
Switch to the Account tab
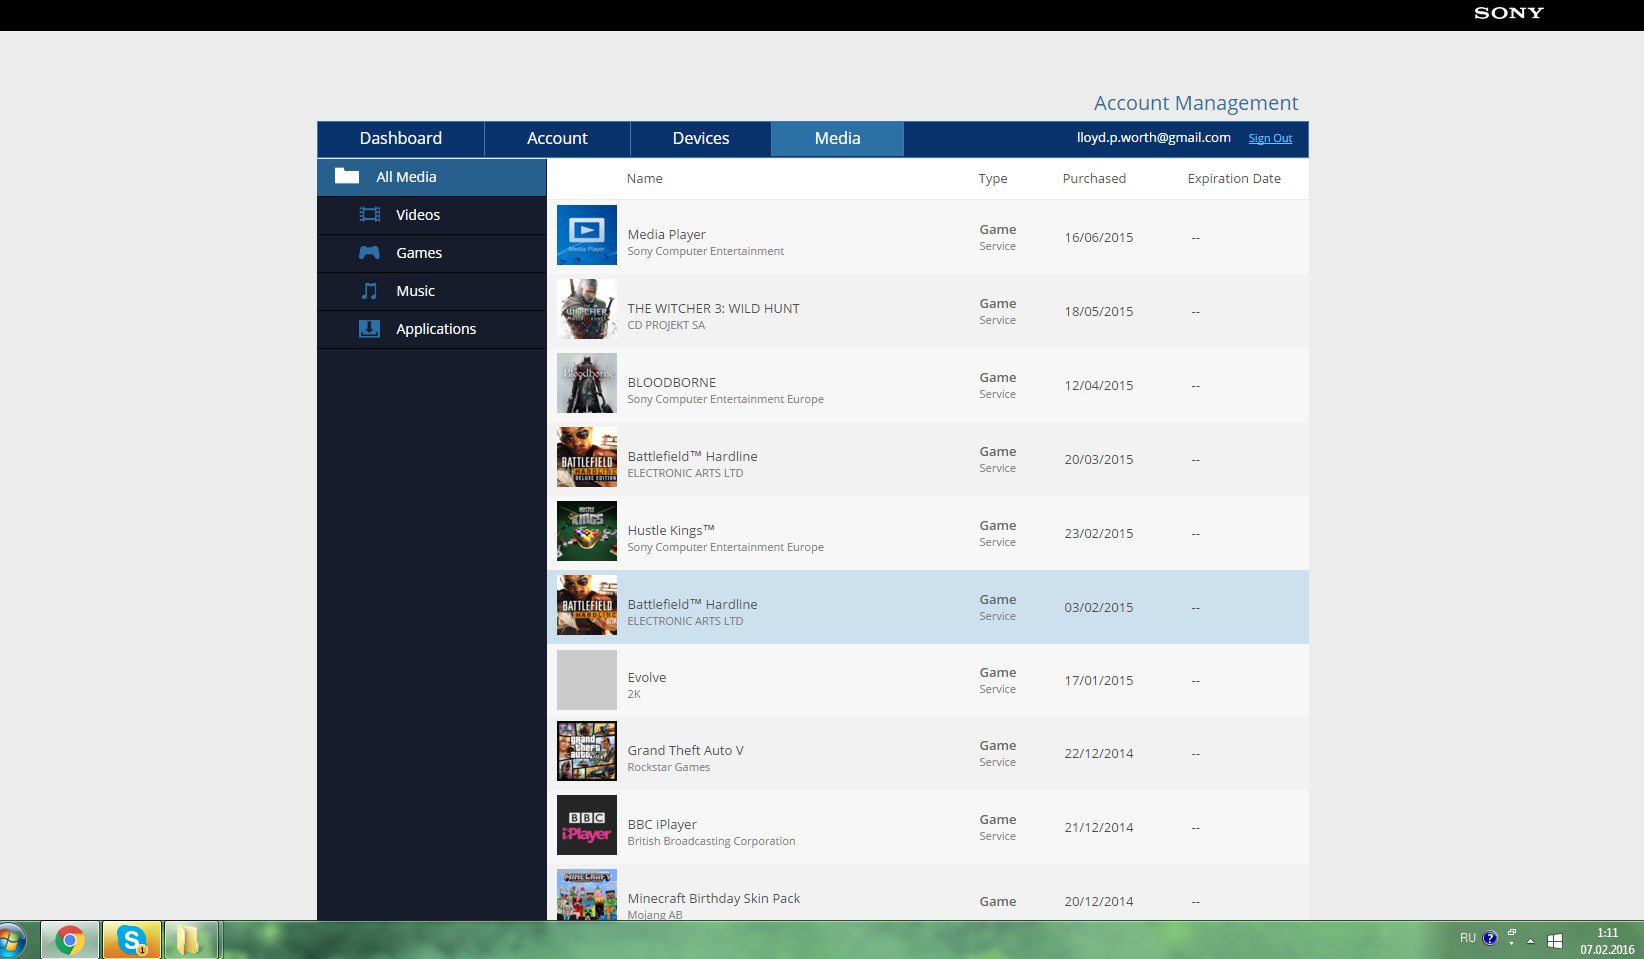pos(557,138)
